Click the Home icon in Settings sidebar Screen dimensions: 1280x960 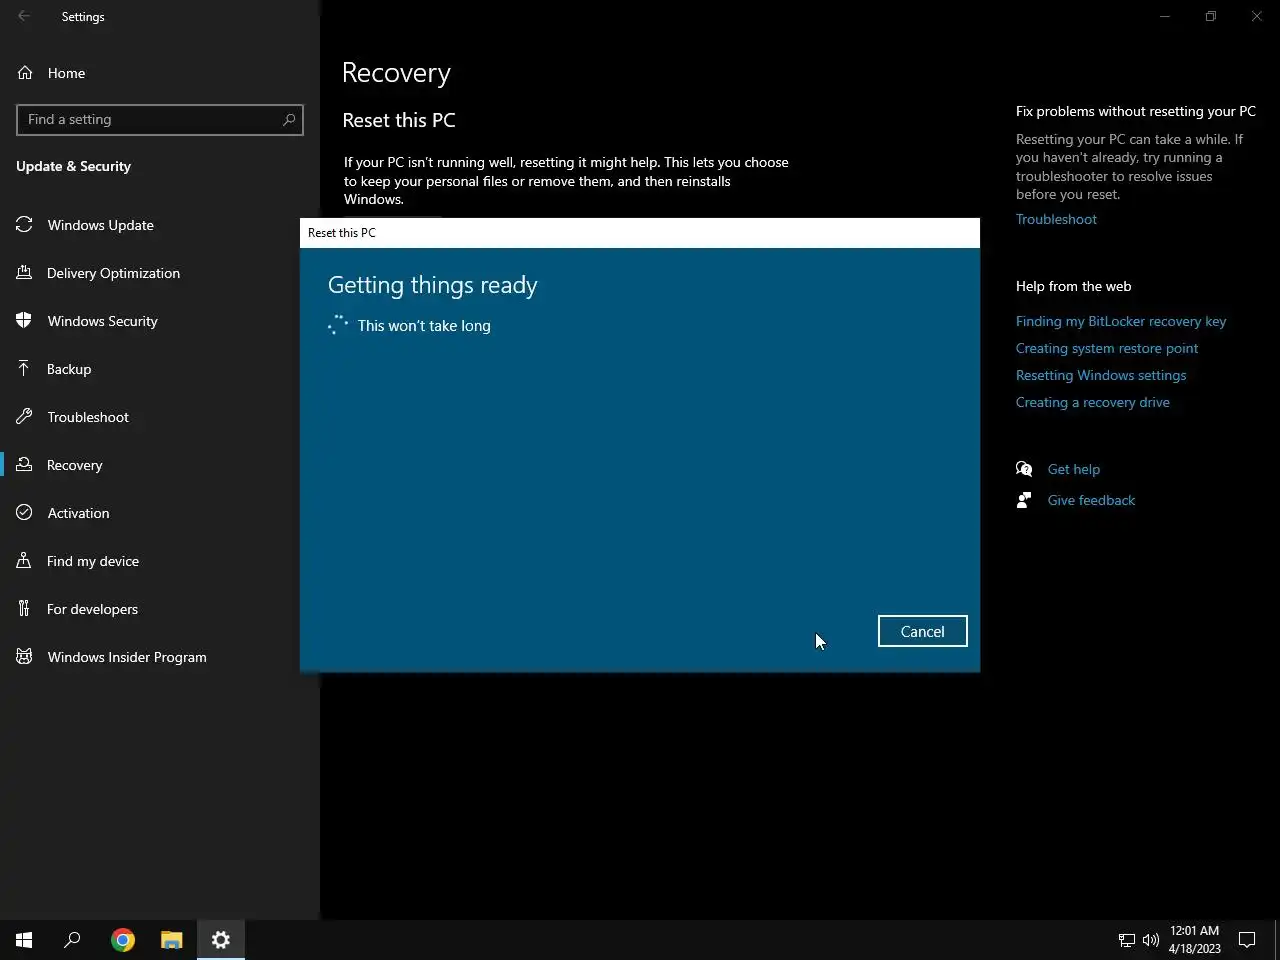click(25, 73)
